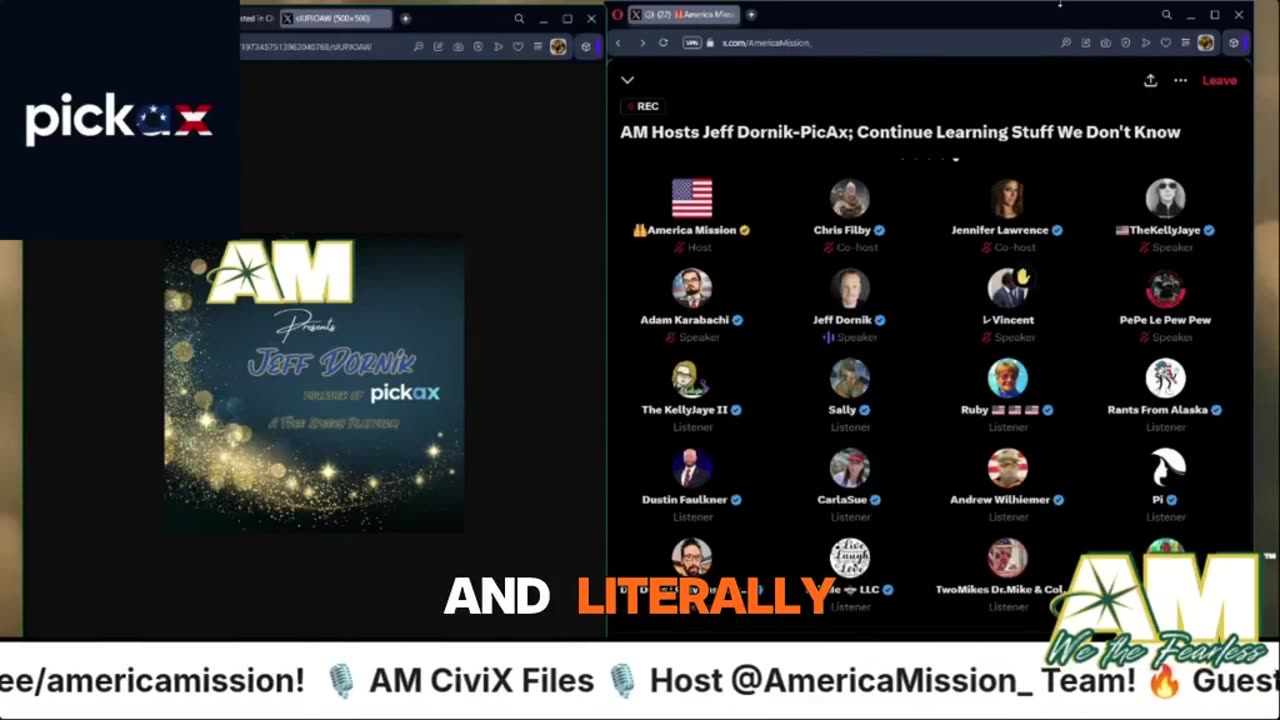Image resolution: width=1280 pixels, height=720 pixels.
Task: Click the play/flow arrow icon in the left window toolbar
Action: coord(498,46)
